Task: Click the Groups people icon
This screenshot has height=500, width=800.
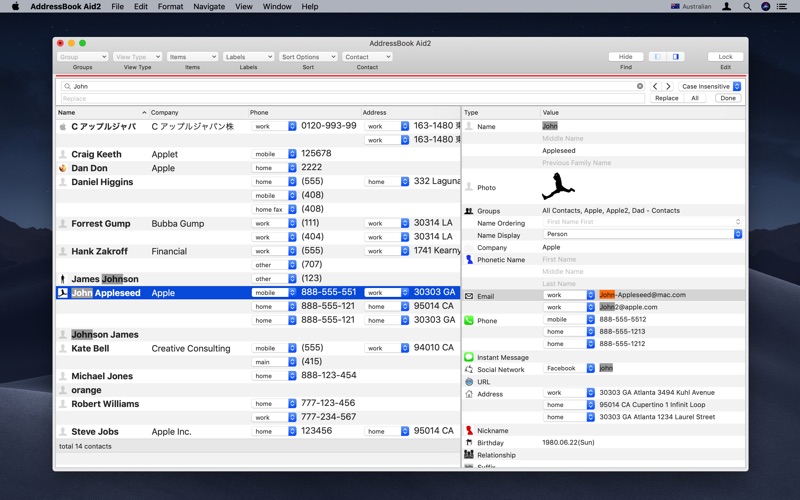Action: click(x=469, y=211)
